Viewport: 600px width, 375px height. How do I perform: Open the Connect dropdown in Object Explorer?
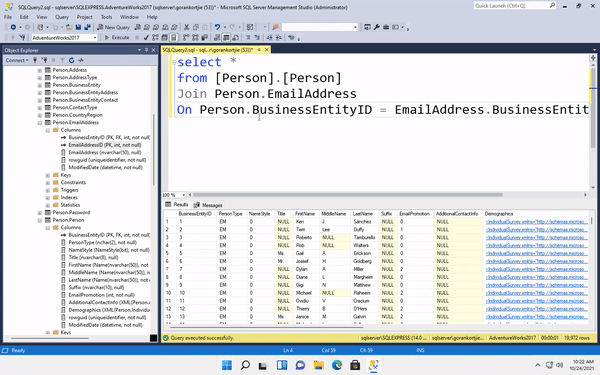(17, 60)
